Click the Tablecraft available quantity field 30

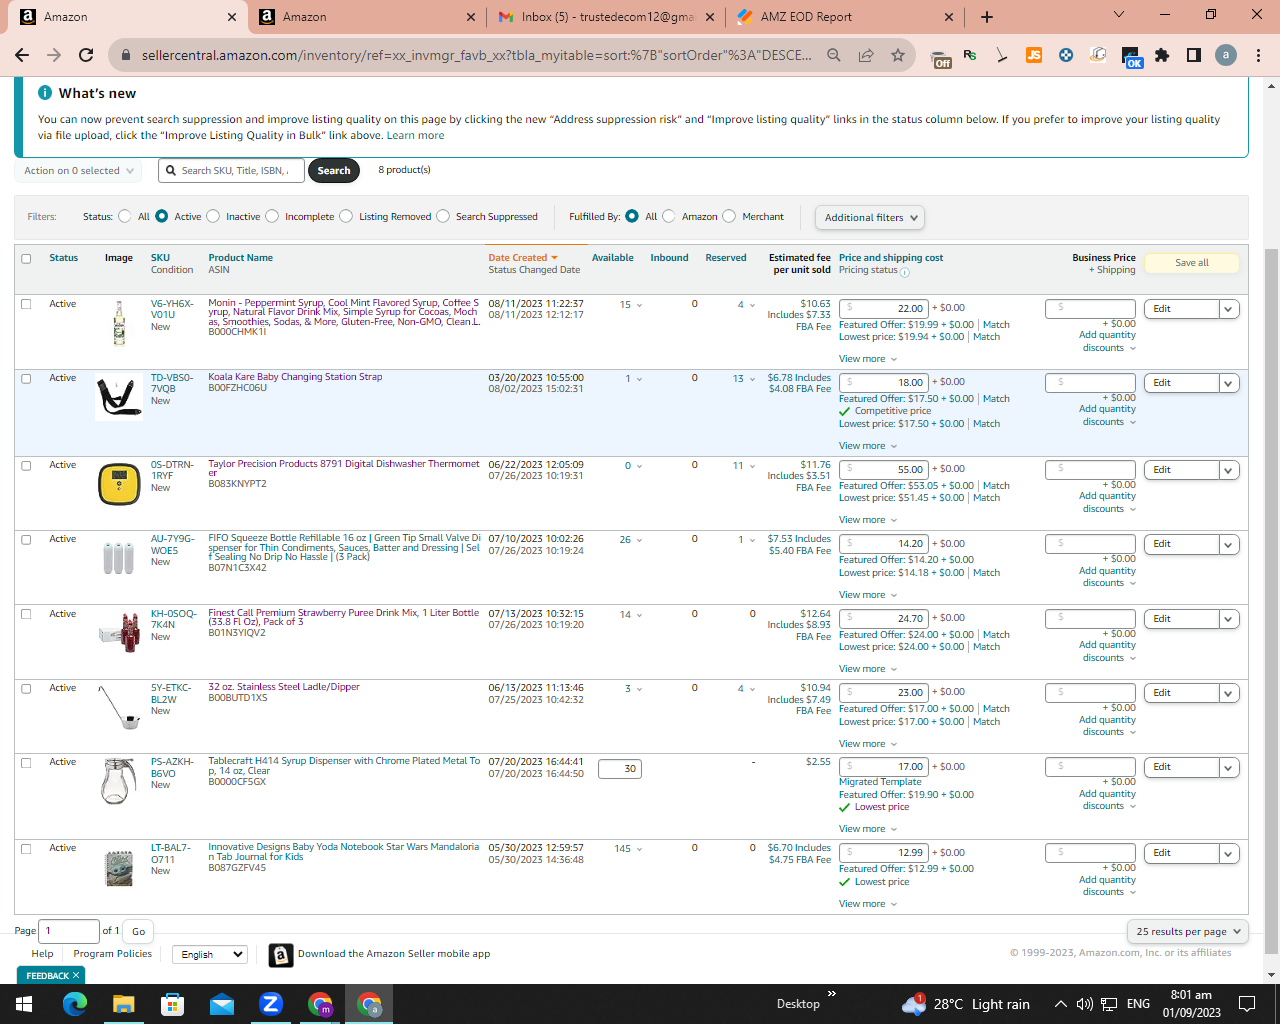619,769
